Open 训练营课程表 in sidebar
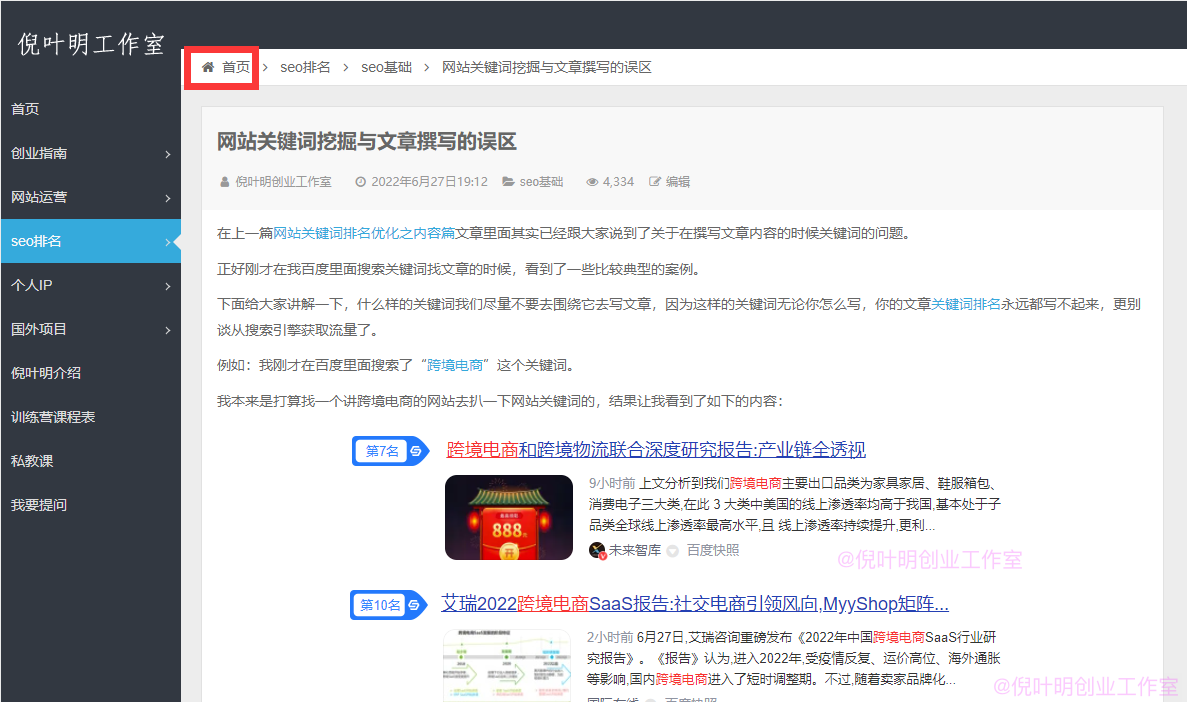This screenshot has height=702, width=1187. pos(91,417)
